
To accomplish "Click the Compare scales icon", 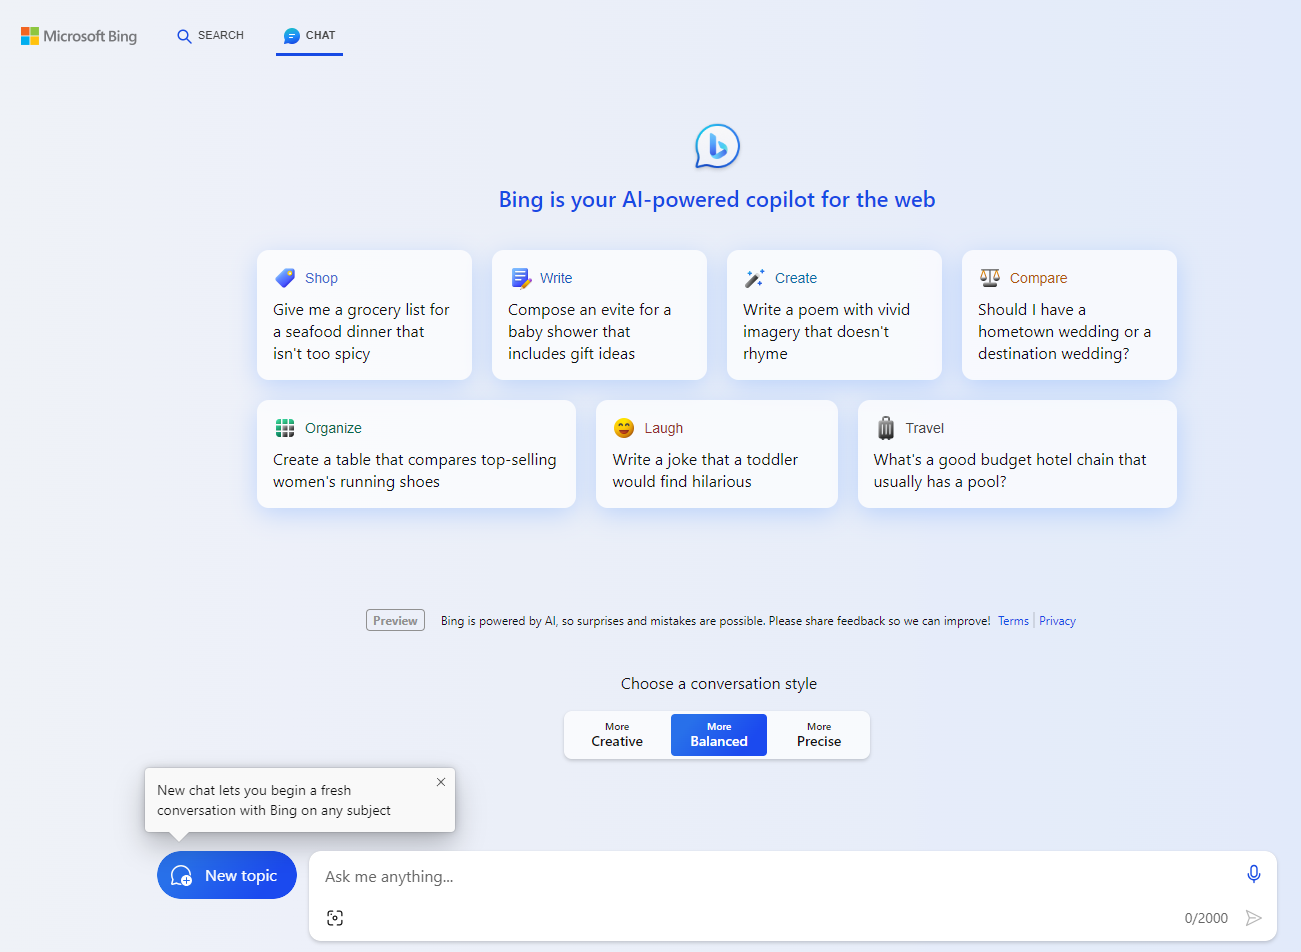I will point(990,277).
